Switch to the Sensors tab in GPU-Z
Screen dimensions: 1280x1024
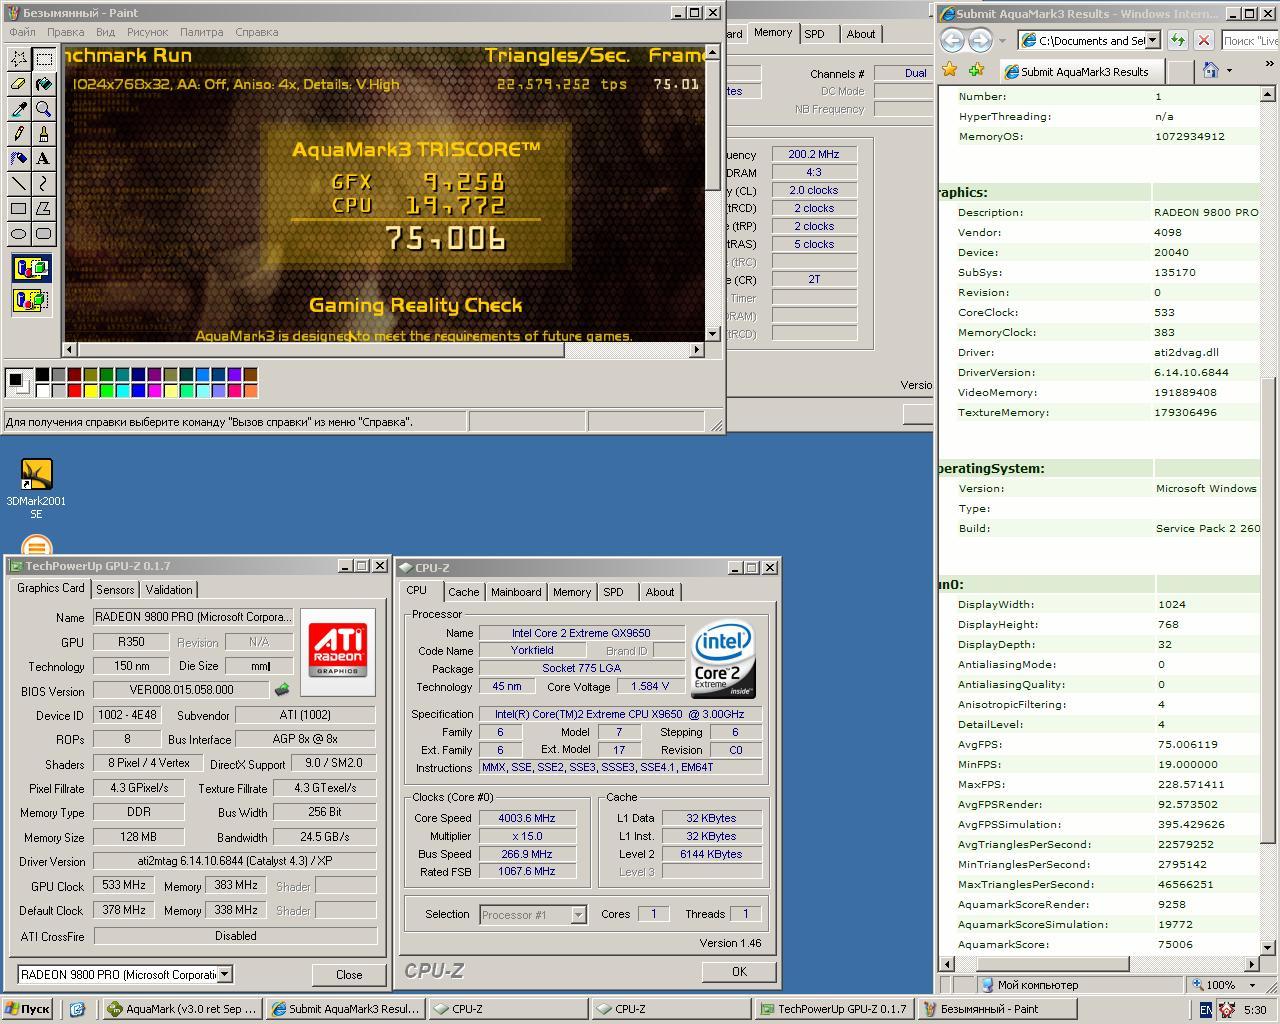pyautogui.click(x=115, y=590)
